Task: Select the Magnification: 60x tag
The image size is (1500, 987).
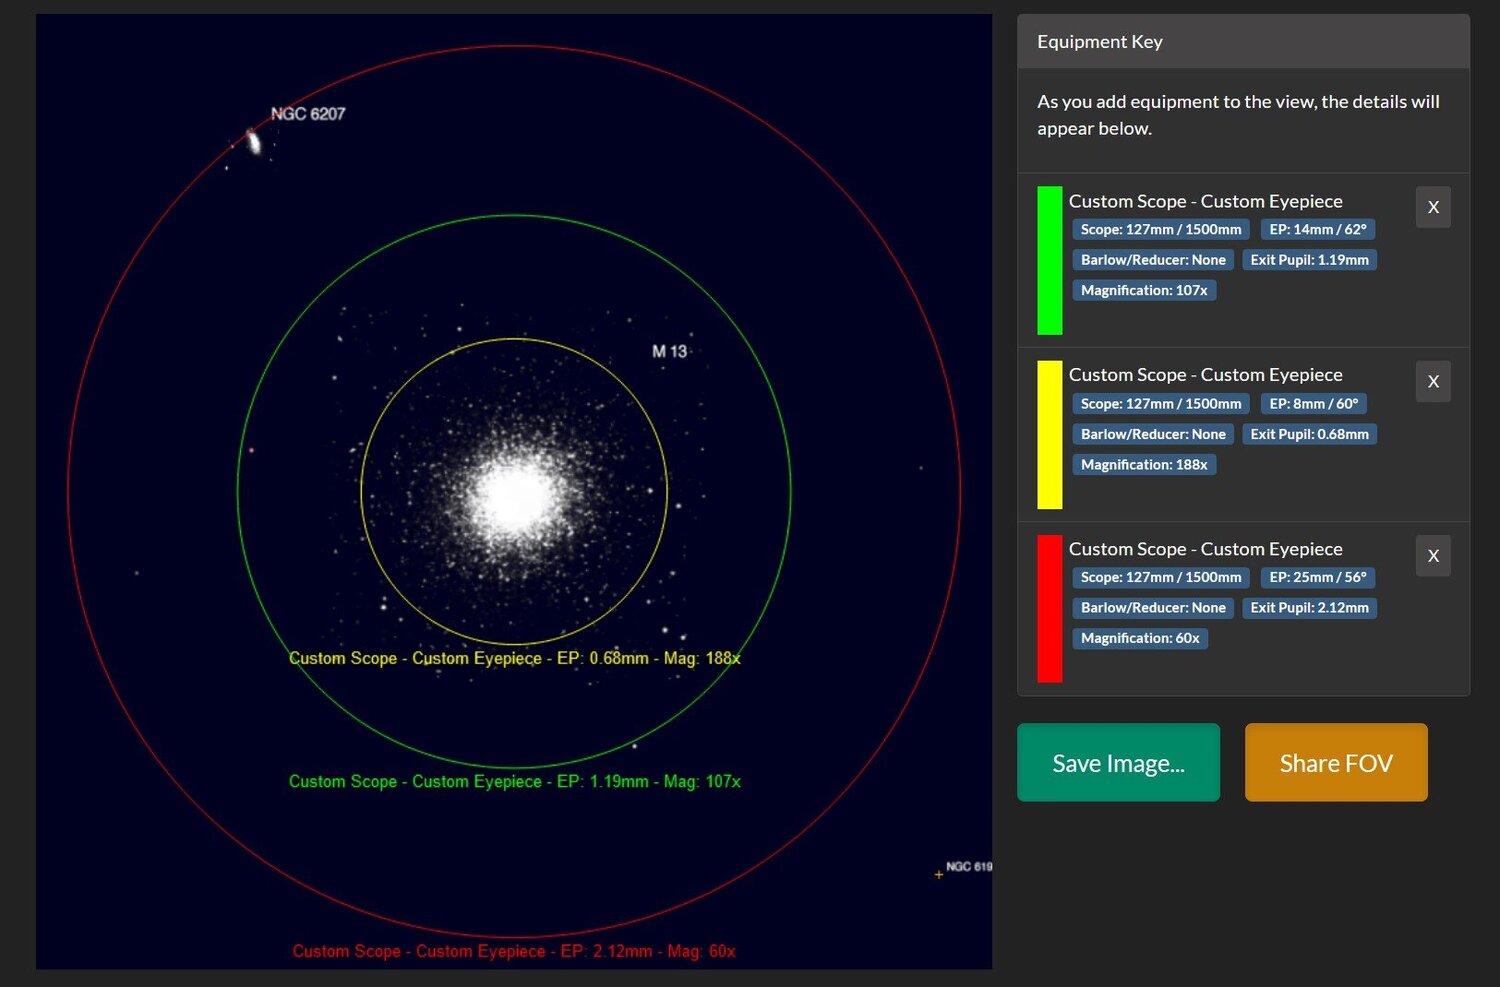Action: [x=1140, y=638]
